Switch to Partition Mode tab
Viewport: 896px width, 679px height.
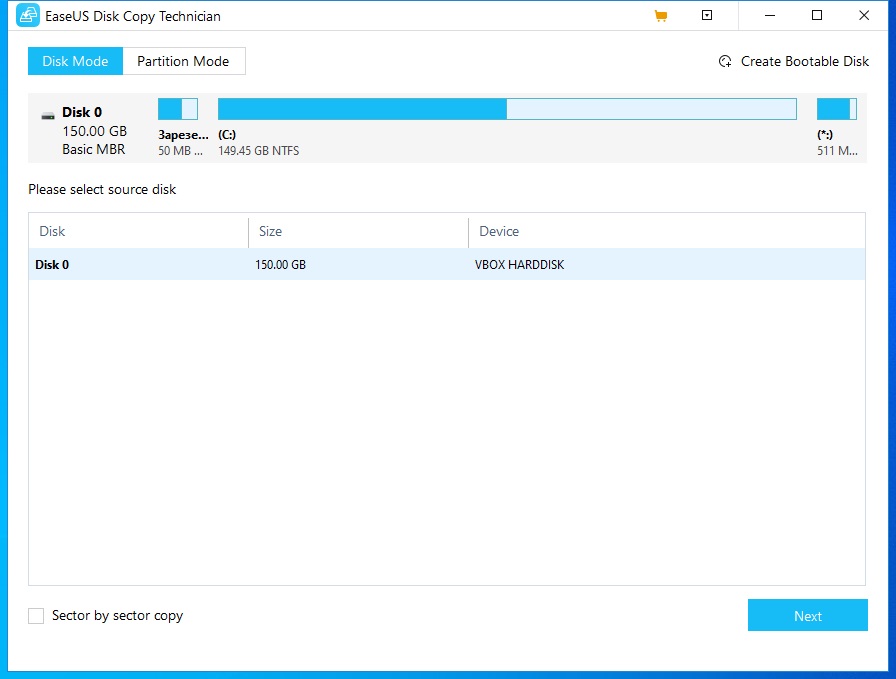click(x=183, y=61)
